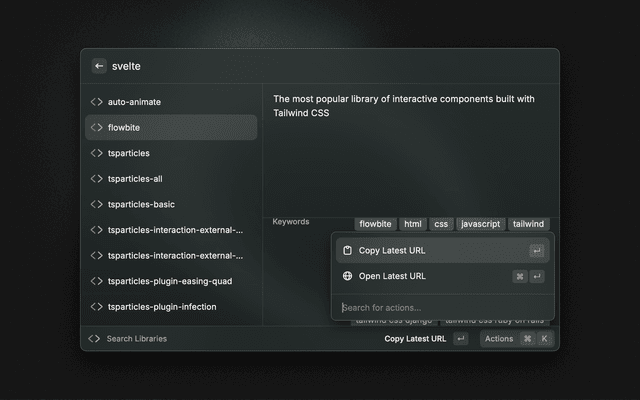
Task: Focus the Search for actions field
Action: (440, 308)
